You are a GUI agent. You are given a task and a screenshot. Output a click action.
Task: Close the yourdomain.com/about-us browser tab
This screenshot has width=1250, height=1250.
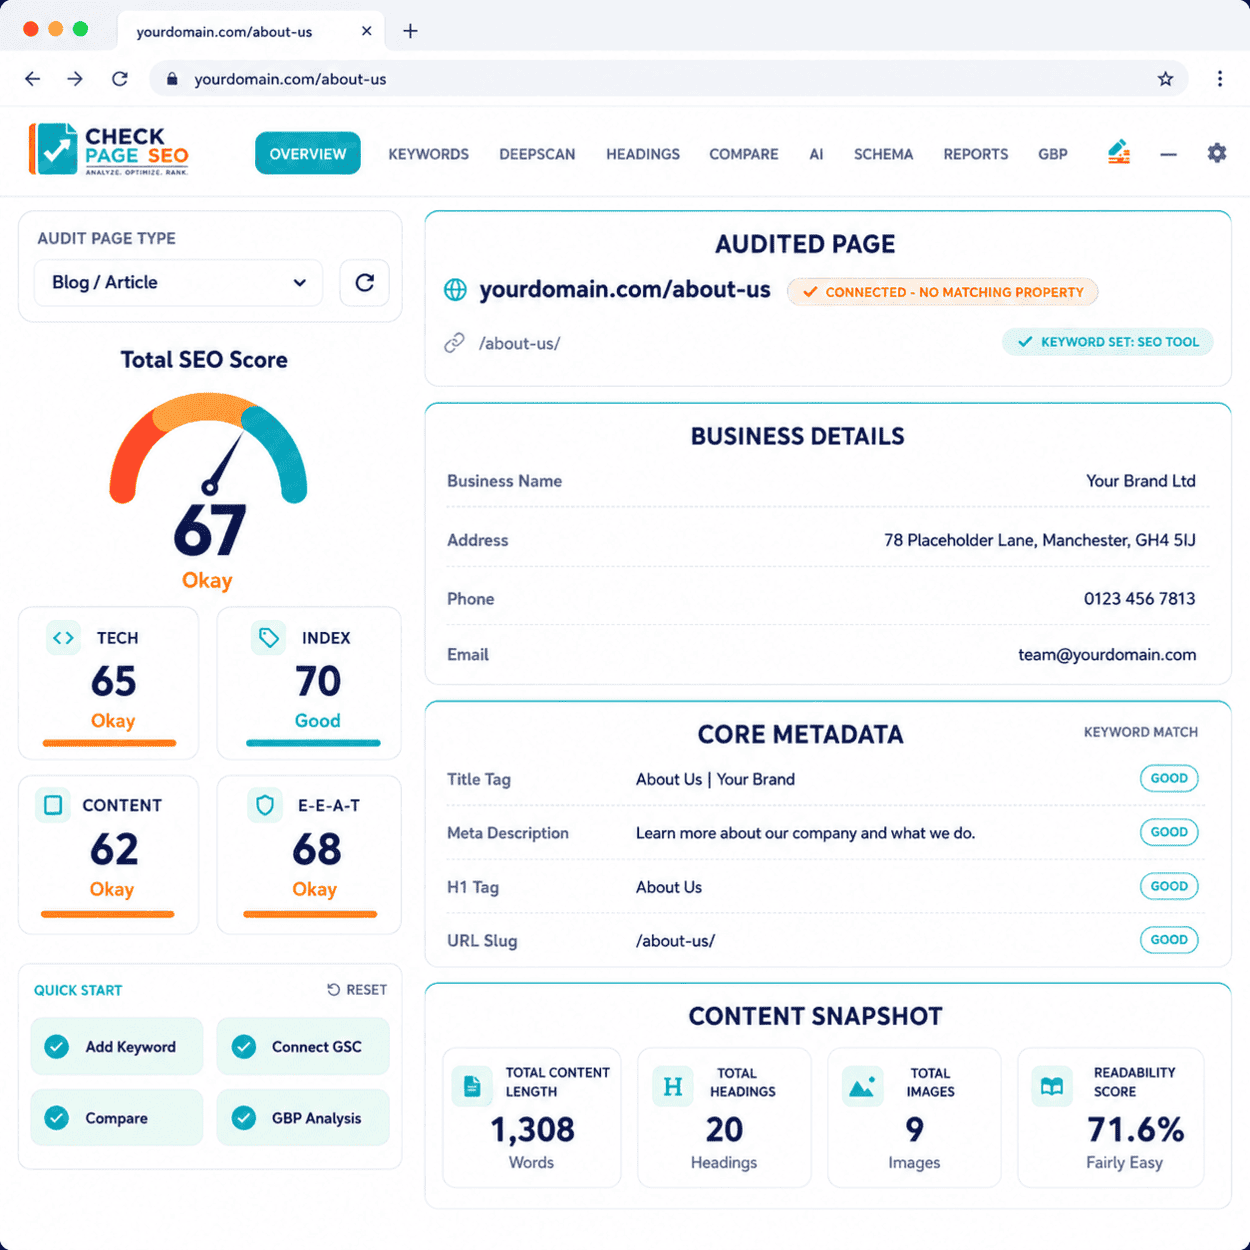[367, 31]
